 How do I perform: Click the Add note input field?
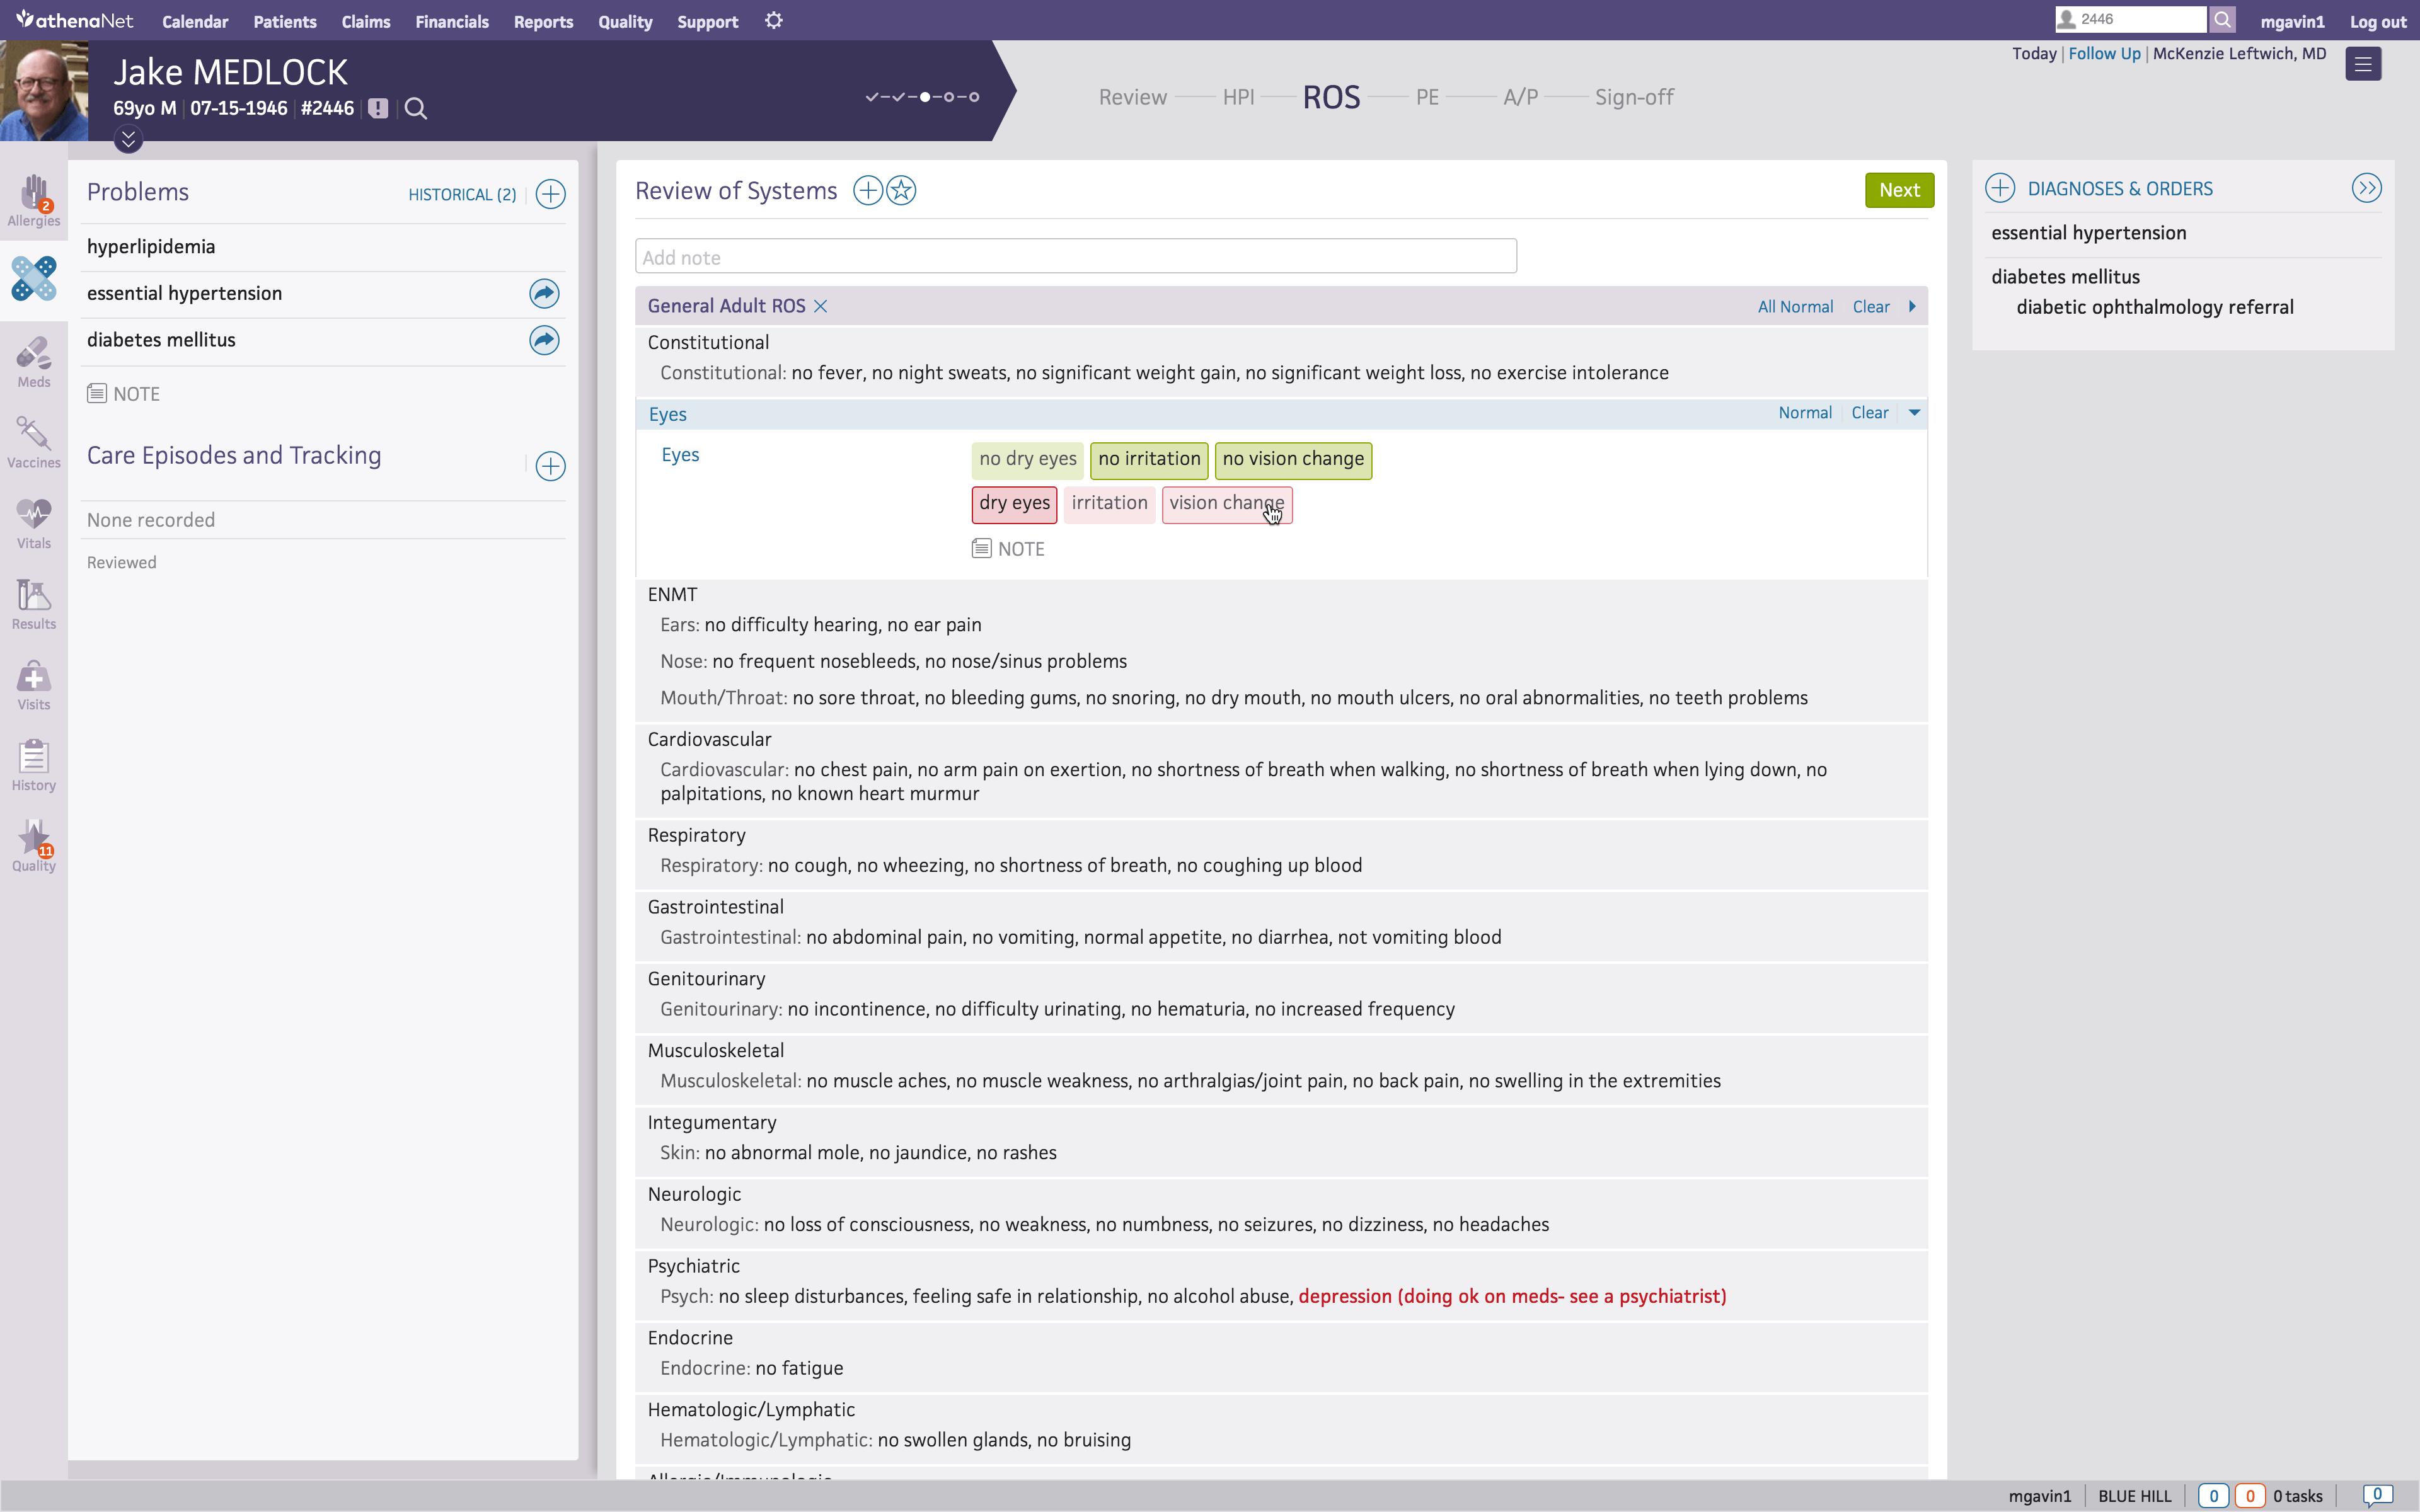(x=1074, y=256)
